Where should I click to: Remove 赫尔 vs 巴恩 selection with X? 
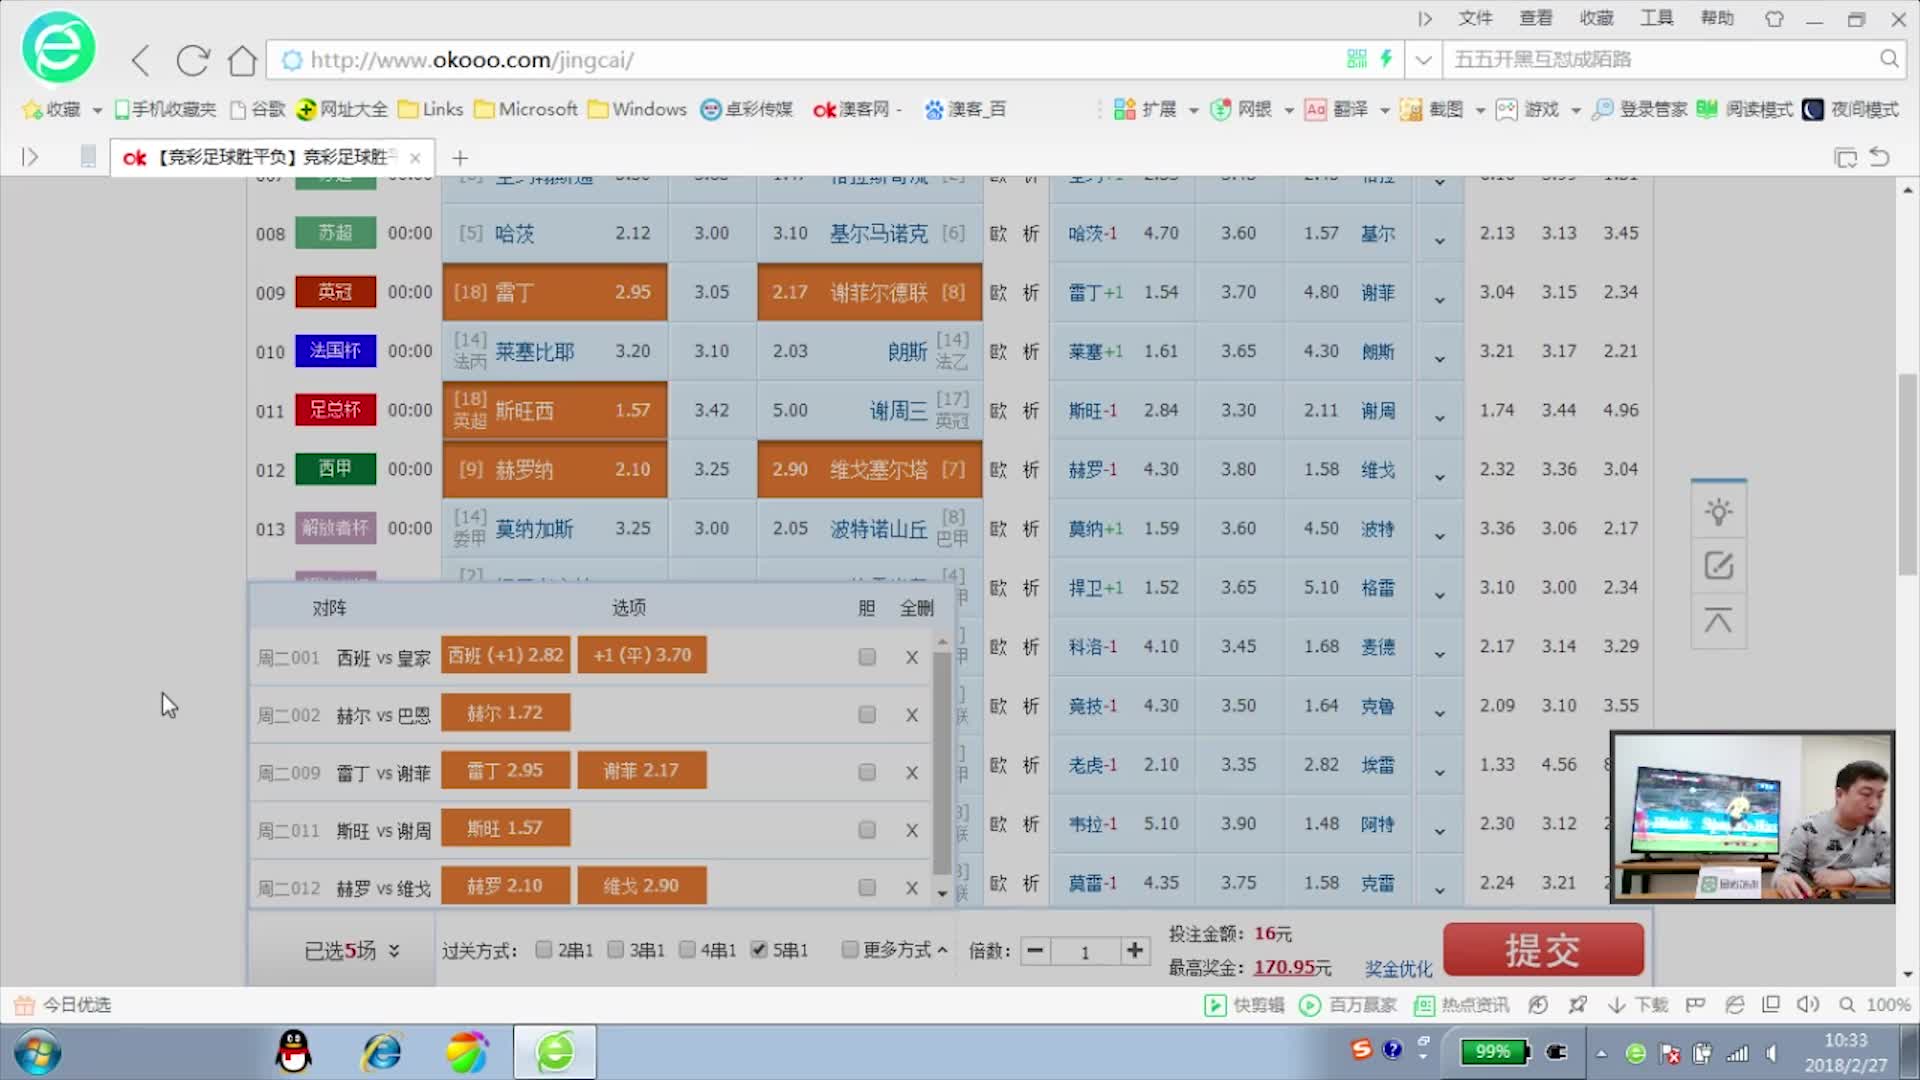click(912, 715)
